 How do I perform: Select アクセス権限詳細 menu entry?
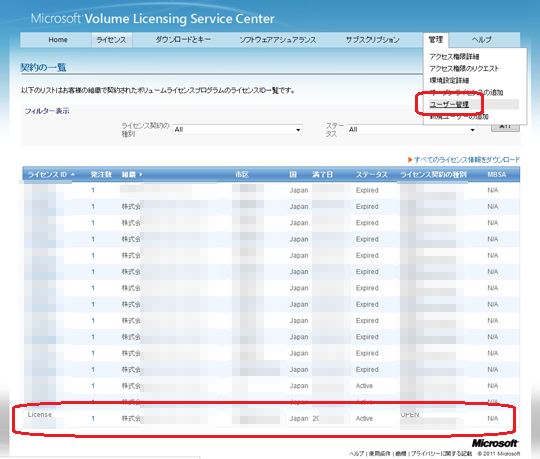pyautogui.click(x=454, y=56)
